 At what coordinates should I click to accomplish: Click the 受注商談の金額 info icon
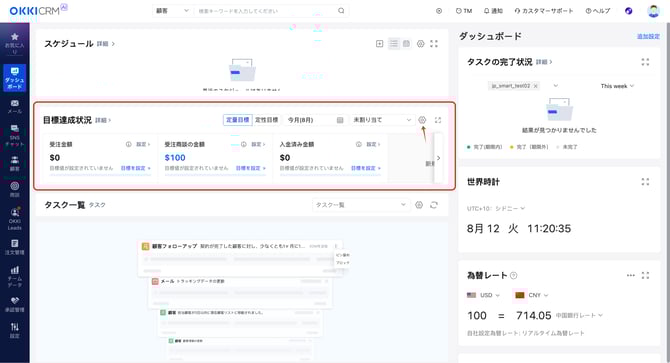pyautogui.click(x=244, y=144)
